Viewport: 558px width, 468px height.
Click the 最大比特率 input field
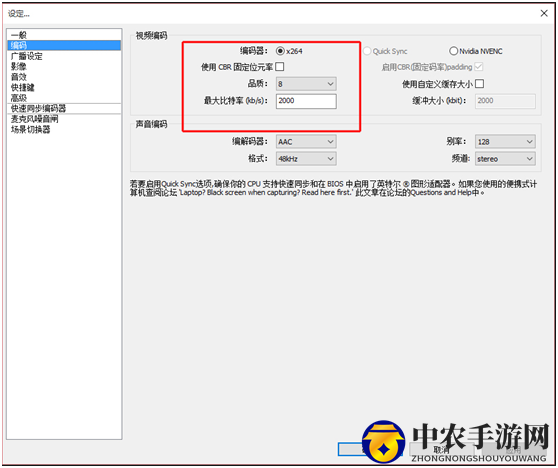point(306,101)
